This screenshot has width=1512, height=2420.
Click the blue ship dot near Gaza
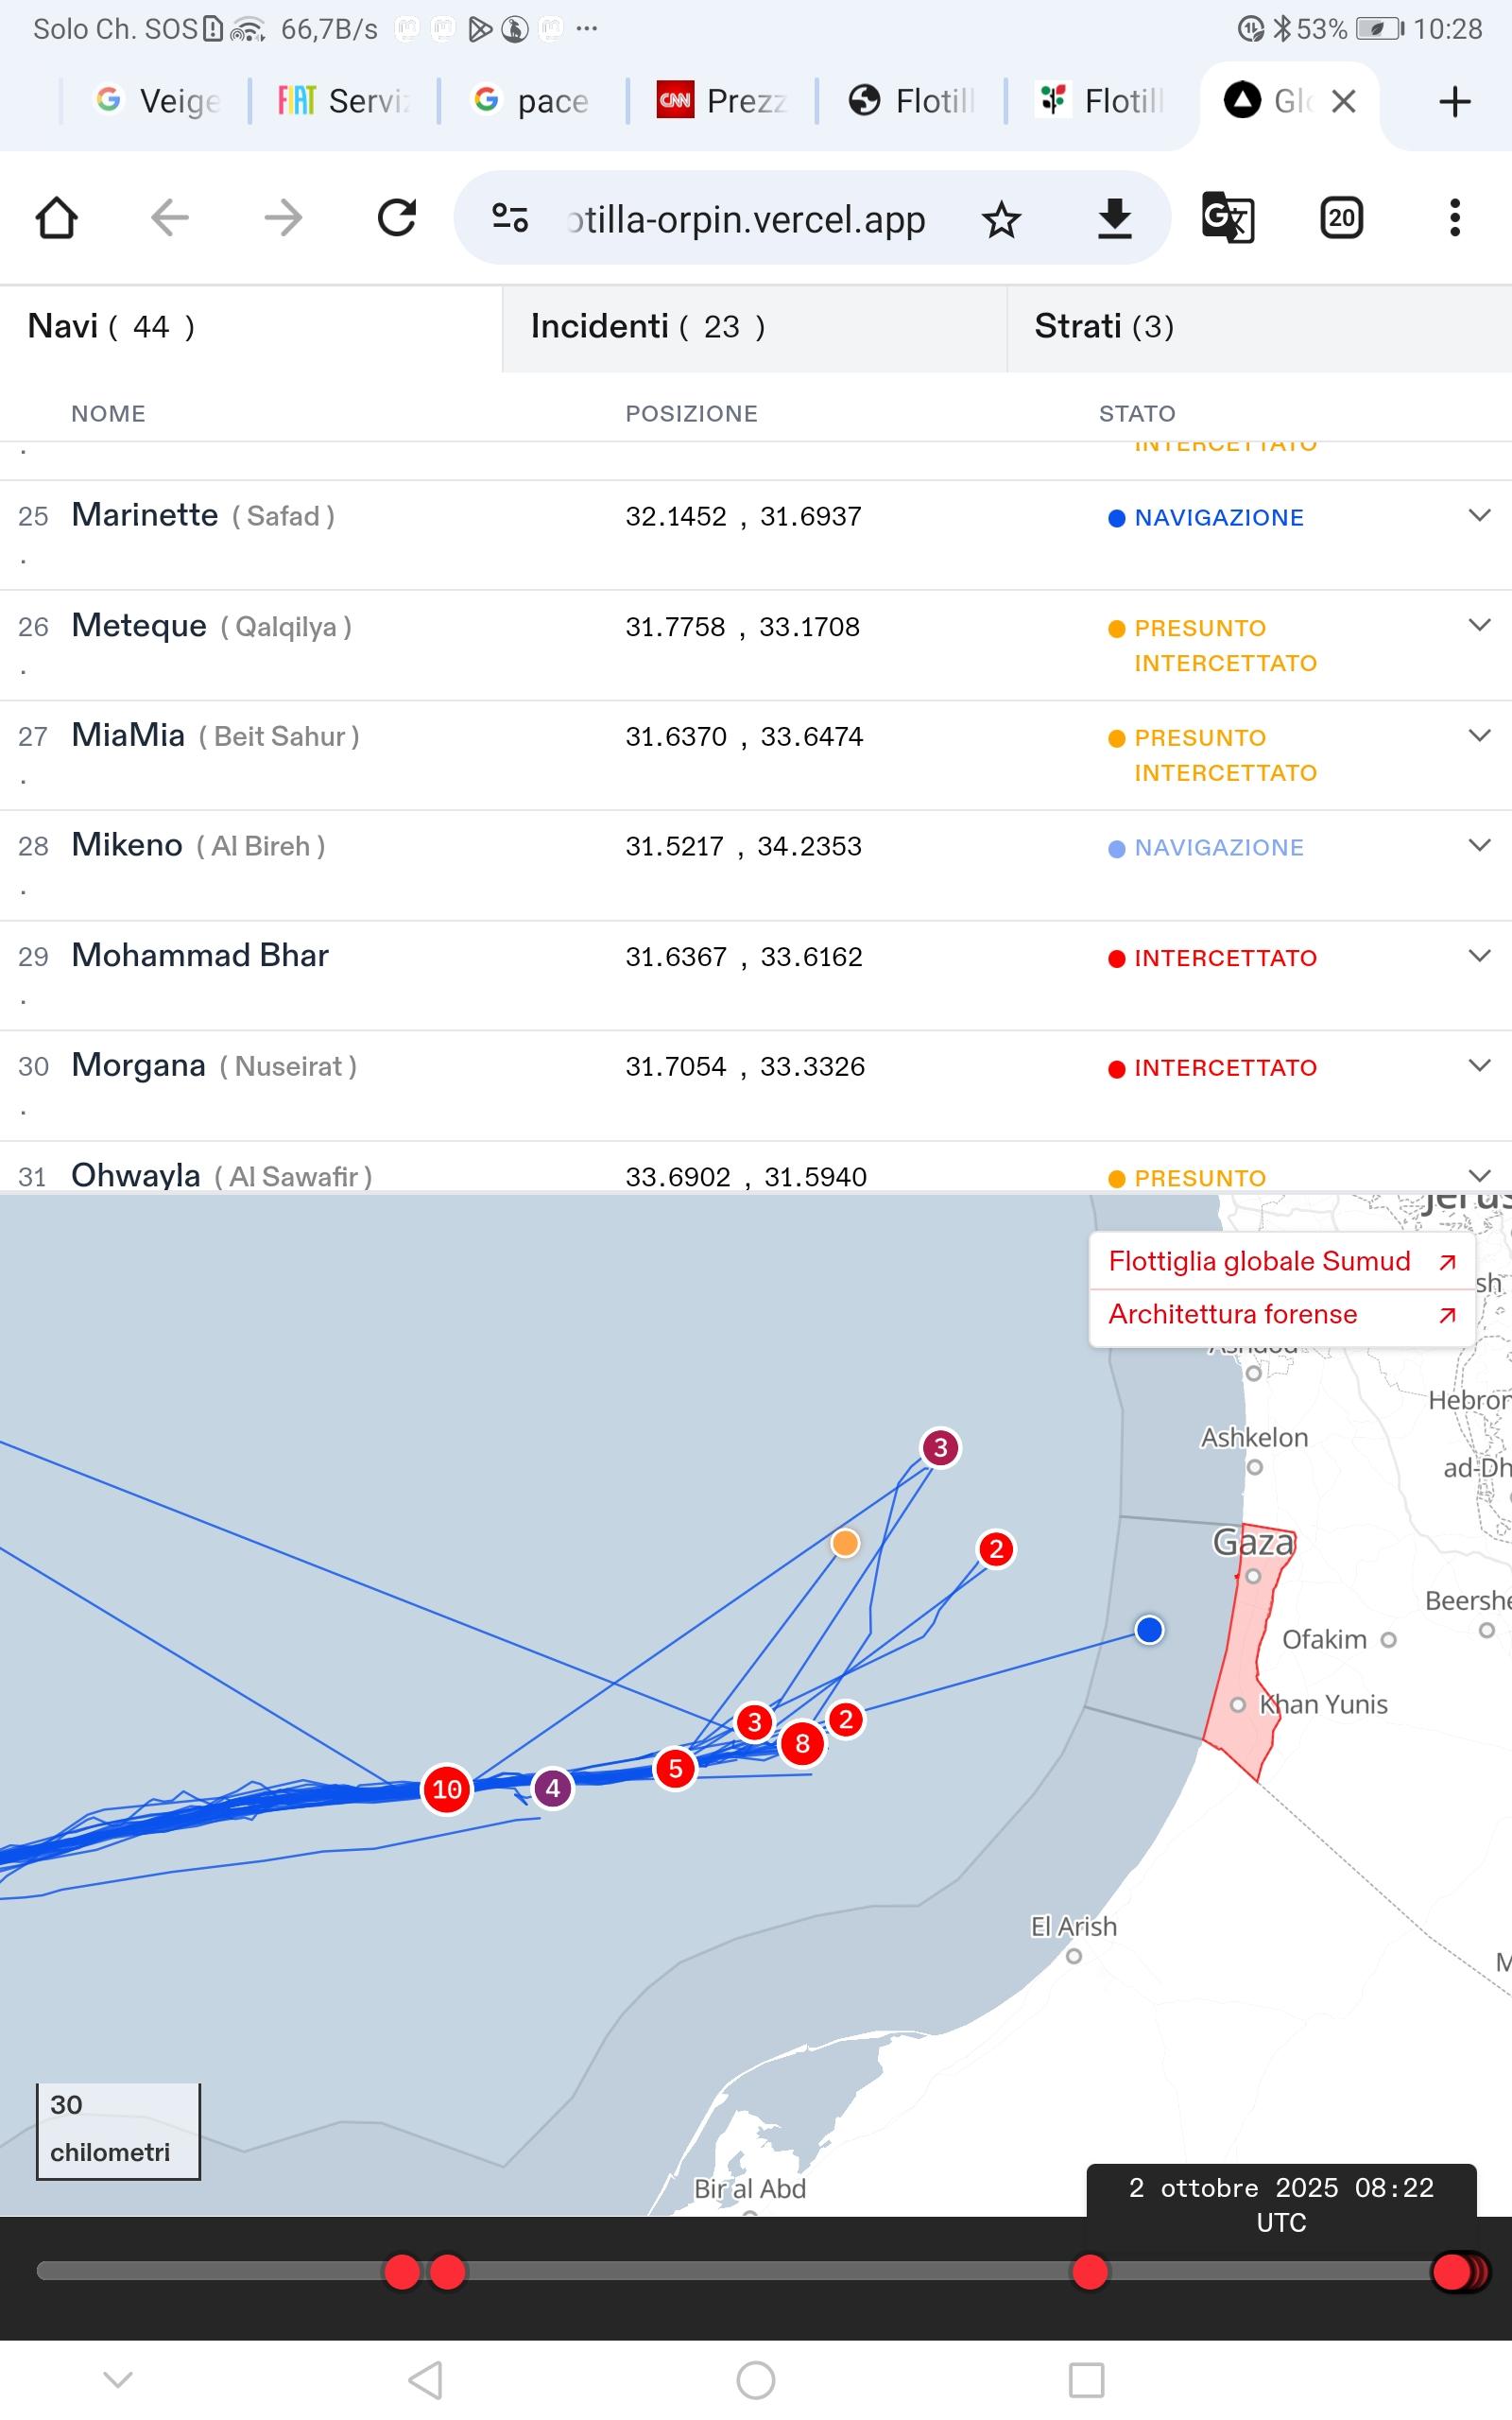pyautogui.click(x=1149, y=1630)
